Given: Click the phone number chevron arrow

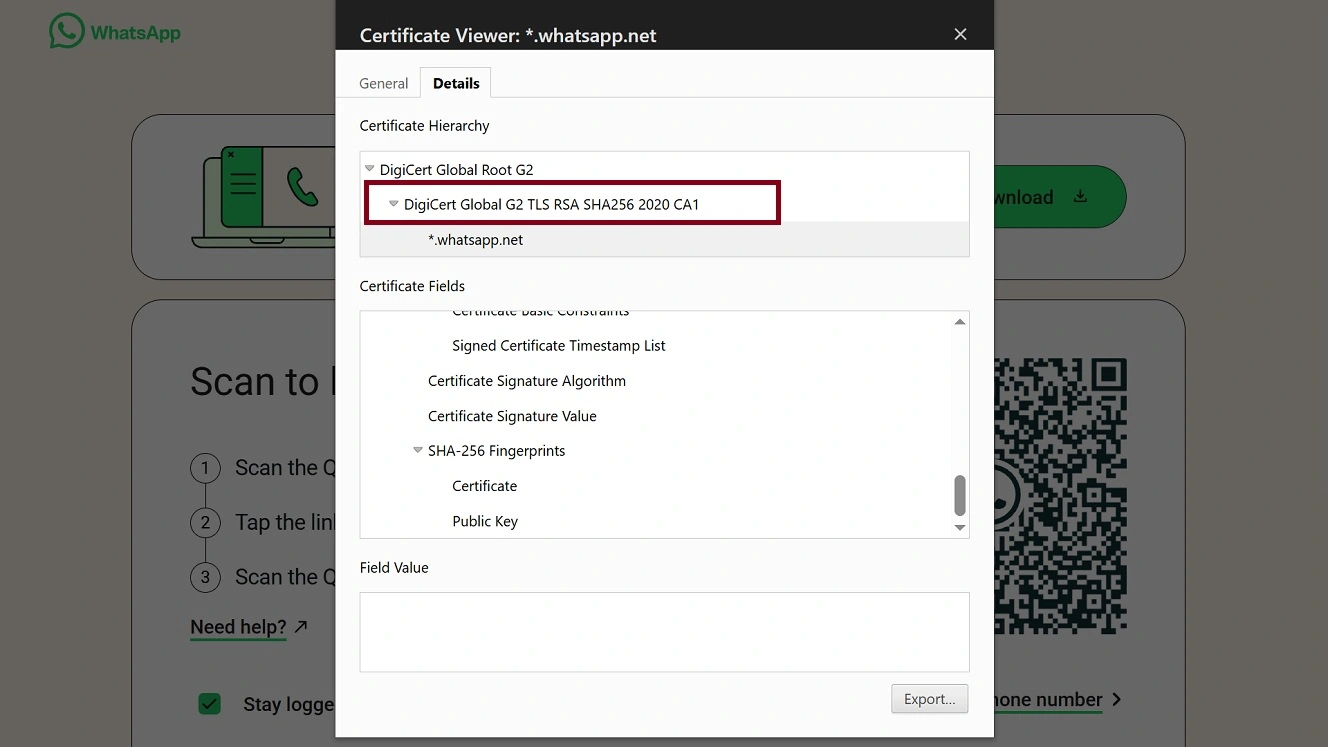Looking at the screenshot, I should click(1117, 700).
